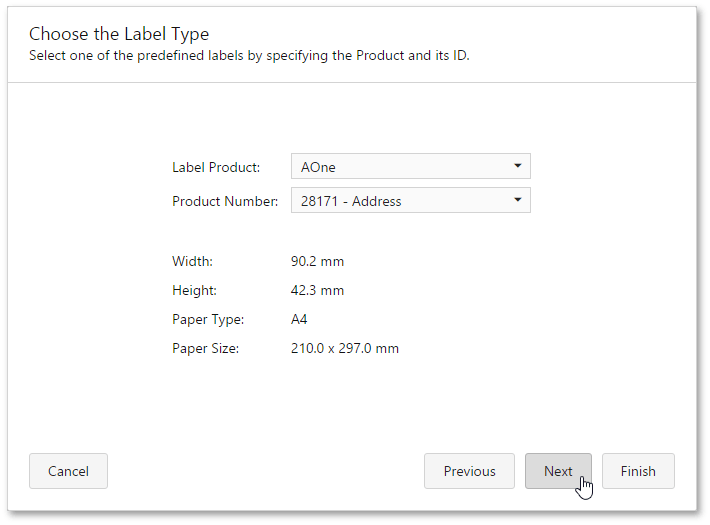Click the Height: caption
Image resolution: width=710 pixels, height=525 pixels.
click(194, 290)
